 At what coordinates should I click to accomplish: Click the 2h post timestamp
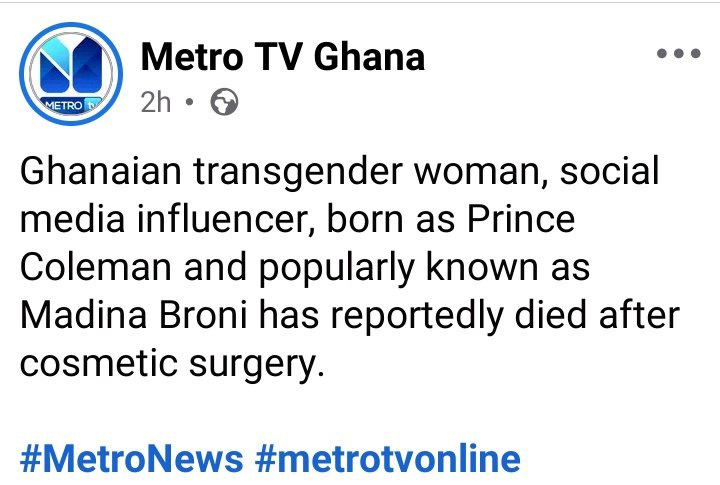coord(156,103)
